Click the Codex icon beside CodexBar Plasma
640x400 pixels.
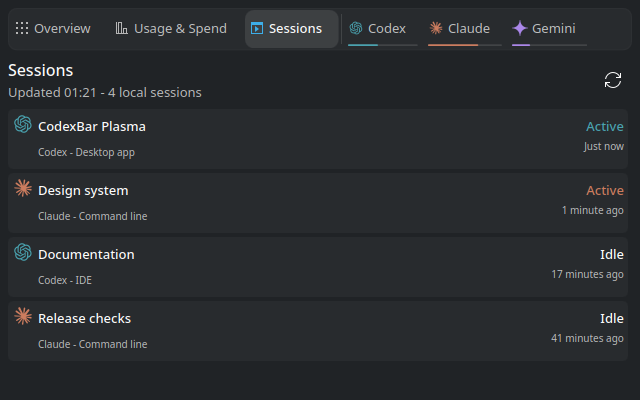23,124
